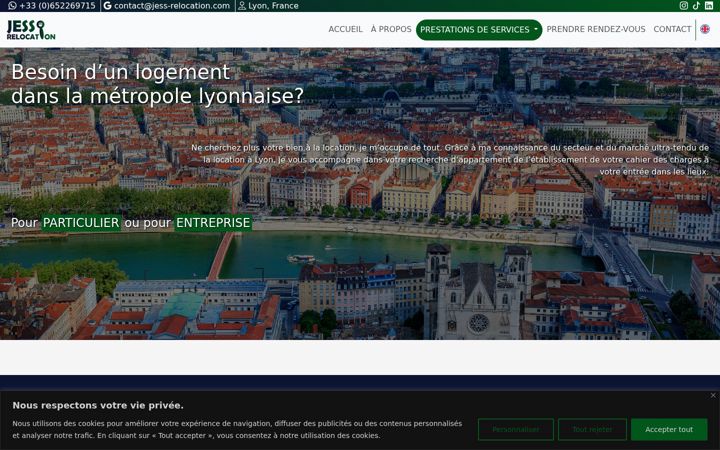Screen dimensions: 720x450
Task: Click the Personnaliser cookie button
Action: 516,429
